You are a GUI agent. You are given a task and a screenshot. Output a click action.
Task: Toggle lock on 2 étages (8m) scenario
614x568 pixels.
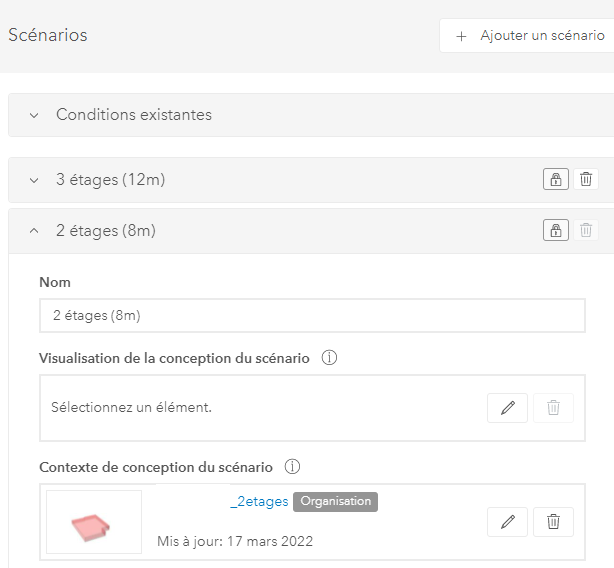556,230
